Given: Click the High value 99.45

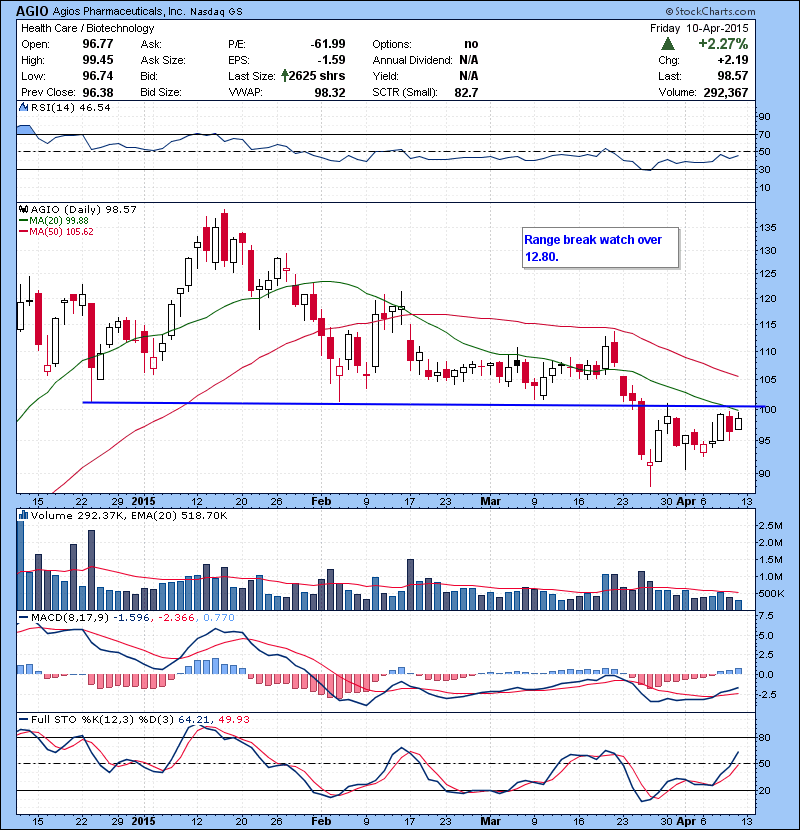Looking at the screenshot, I should click(x=98, y=60).
